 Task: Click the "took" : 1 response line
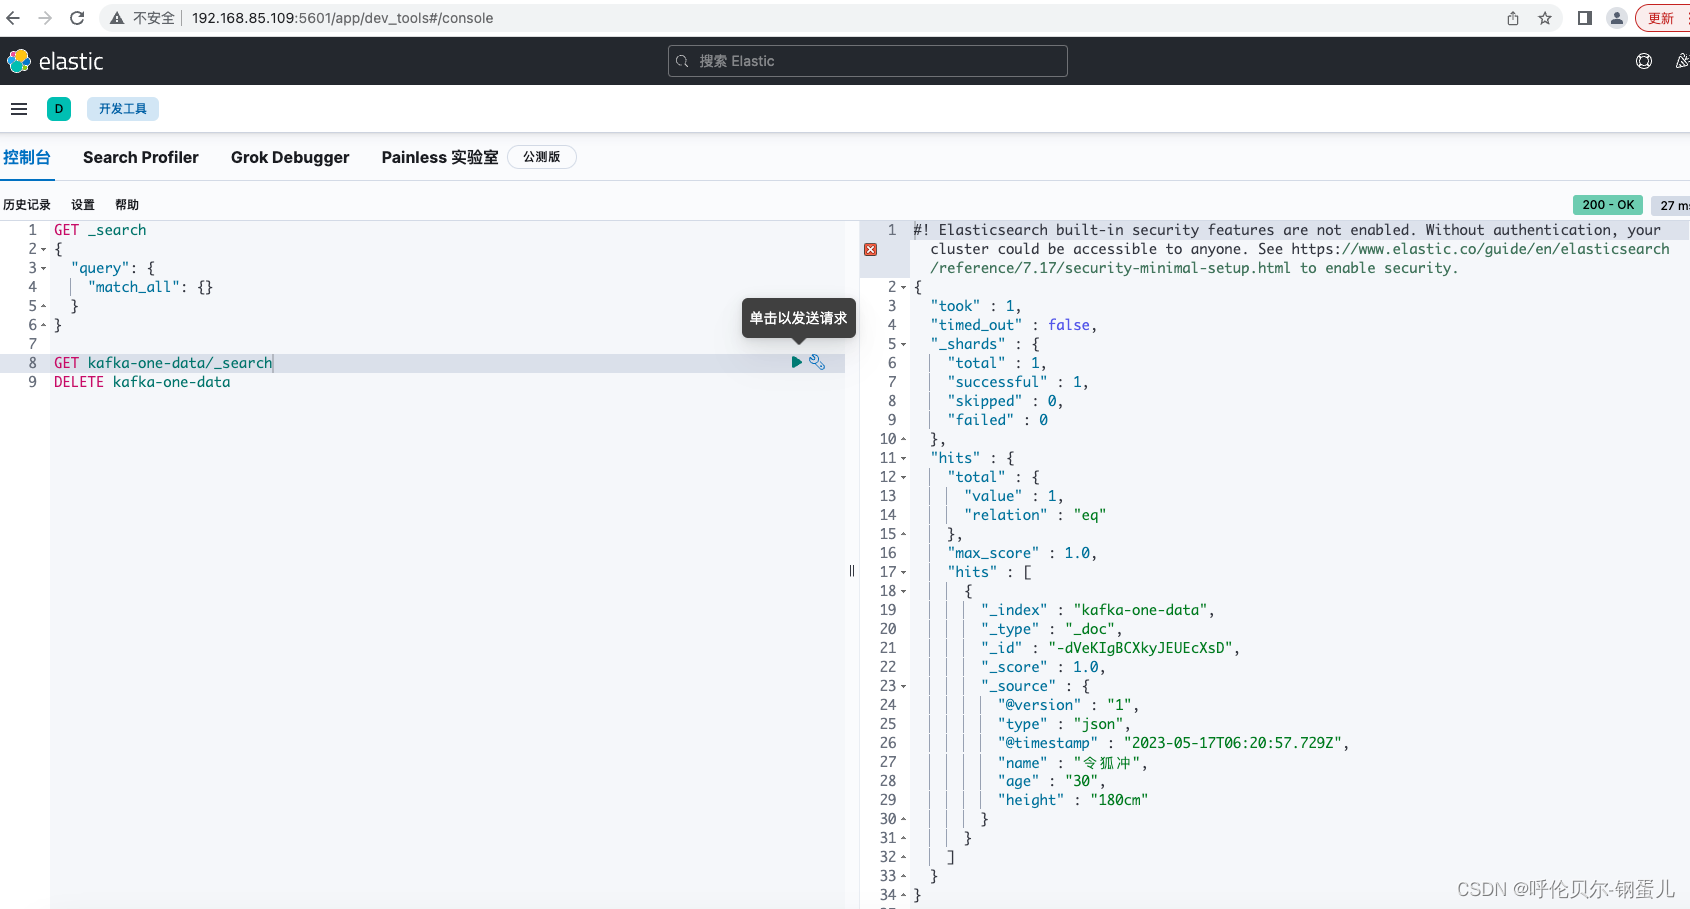(x=976, y=306)
